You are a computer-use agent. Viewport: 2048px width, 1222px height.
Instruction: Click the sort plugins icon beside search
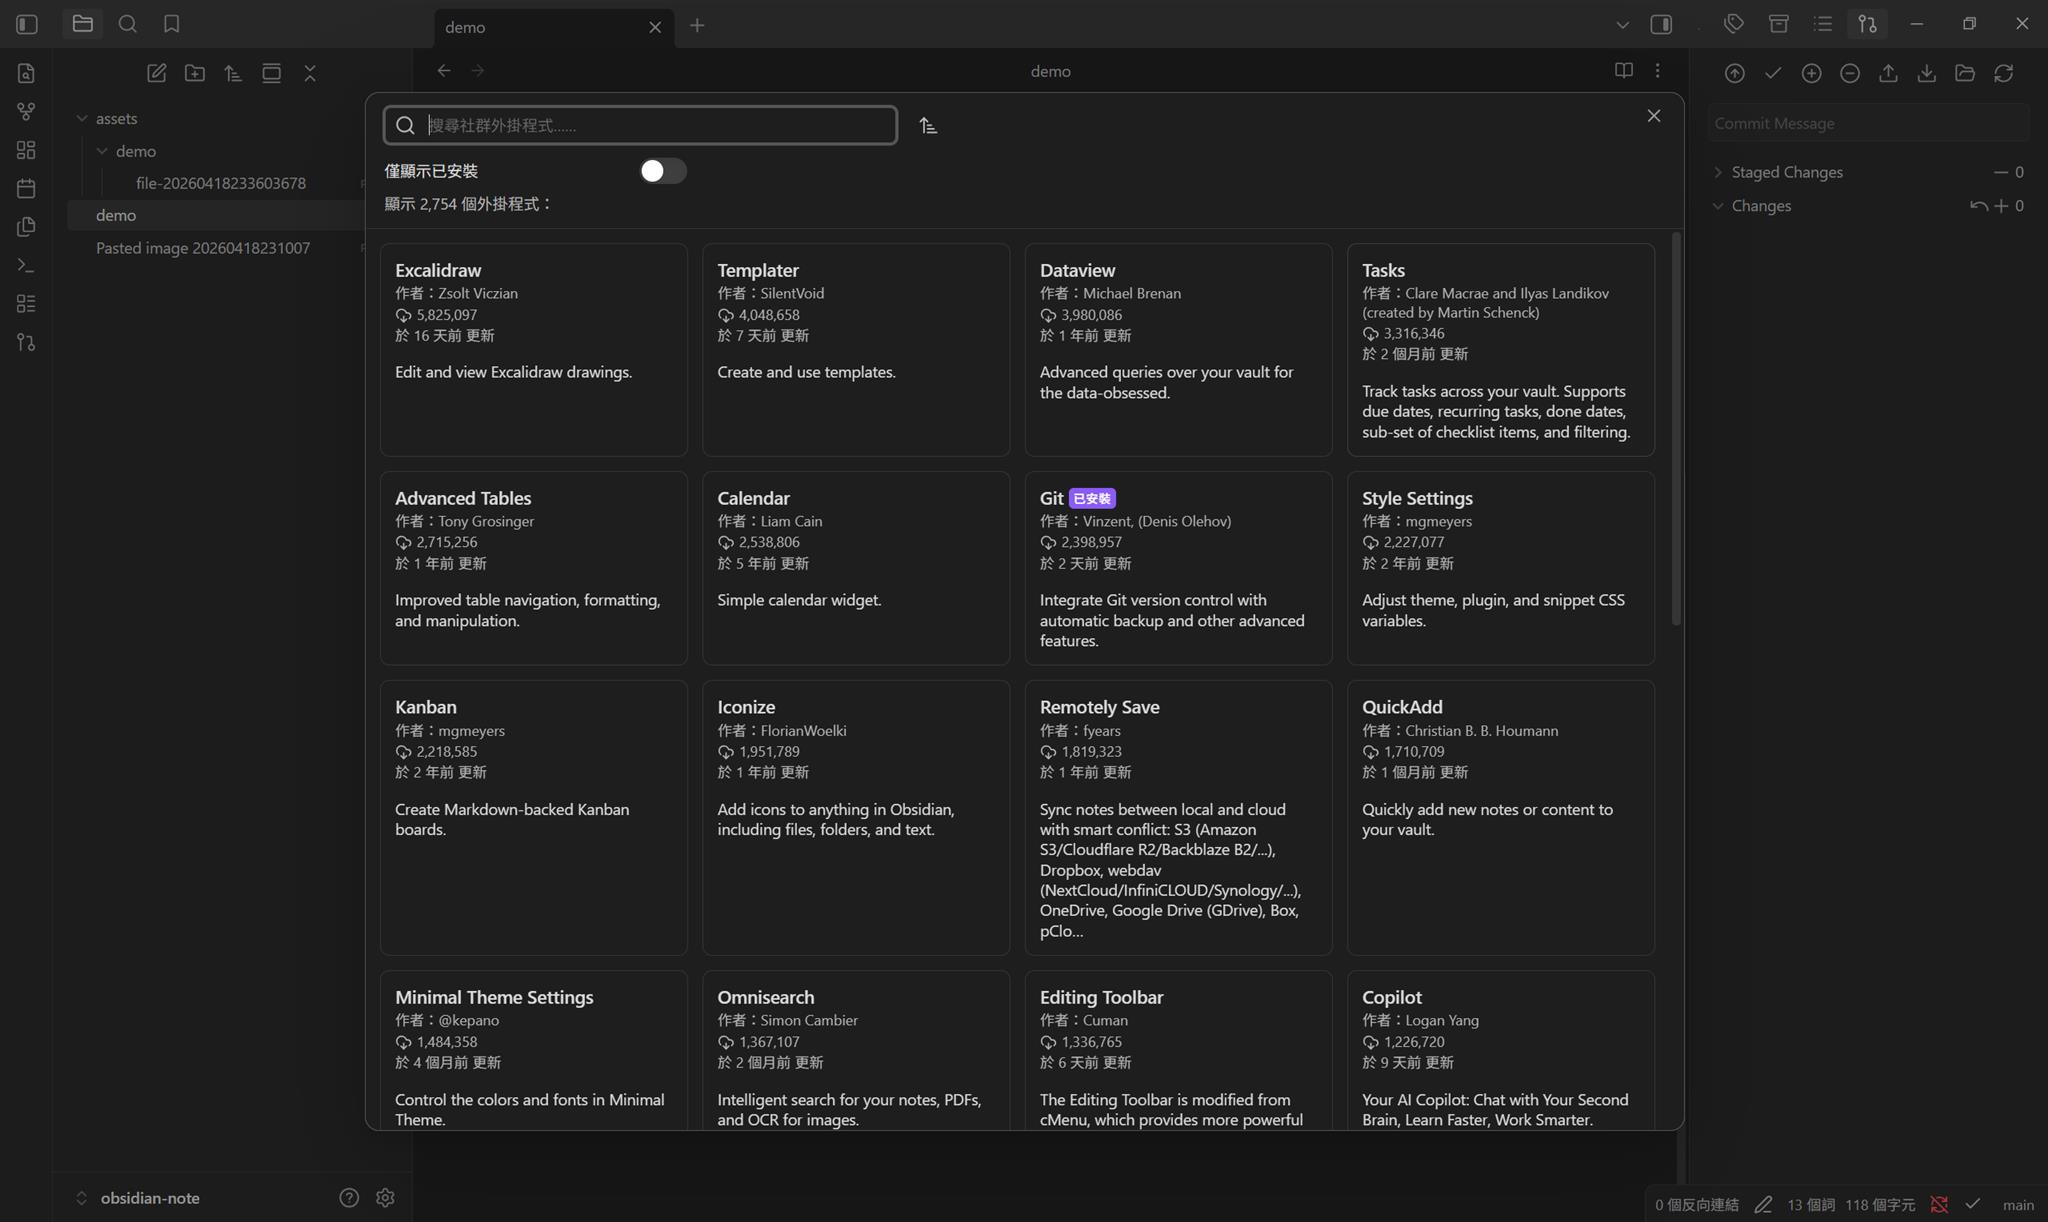click(x=928, y=126)
